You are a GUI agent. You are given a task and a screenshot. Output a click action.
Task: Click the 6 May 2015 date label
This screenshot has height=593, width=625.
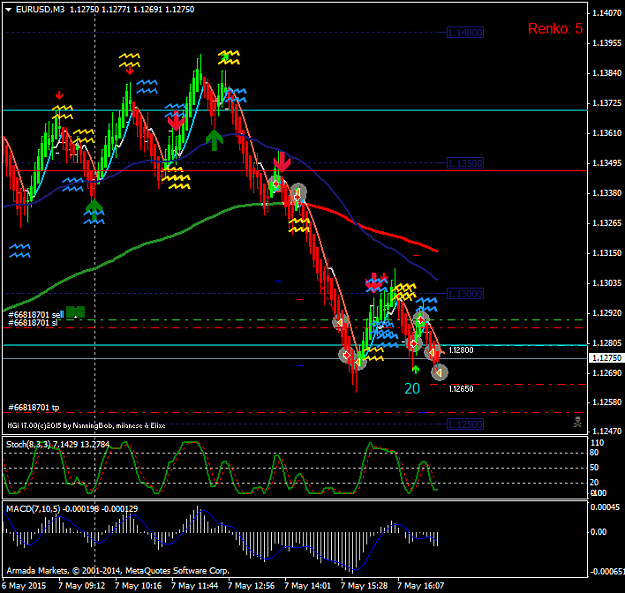24,586
